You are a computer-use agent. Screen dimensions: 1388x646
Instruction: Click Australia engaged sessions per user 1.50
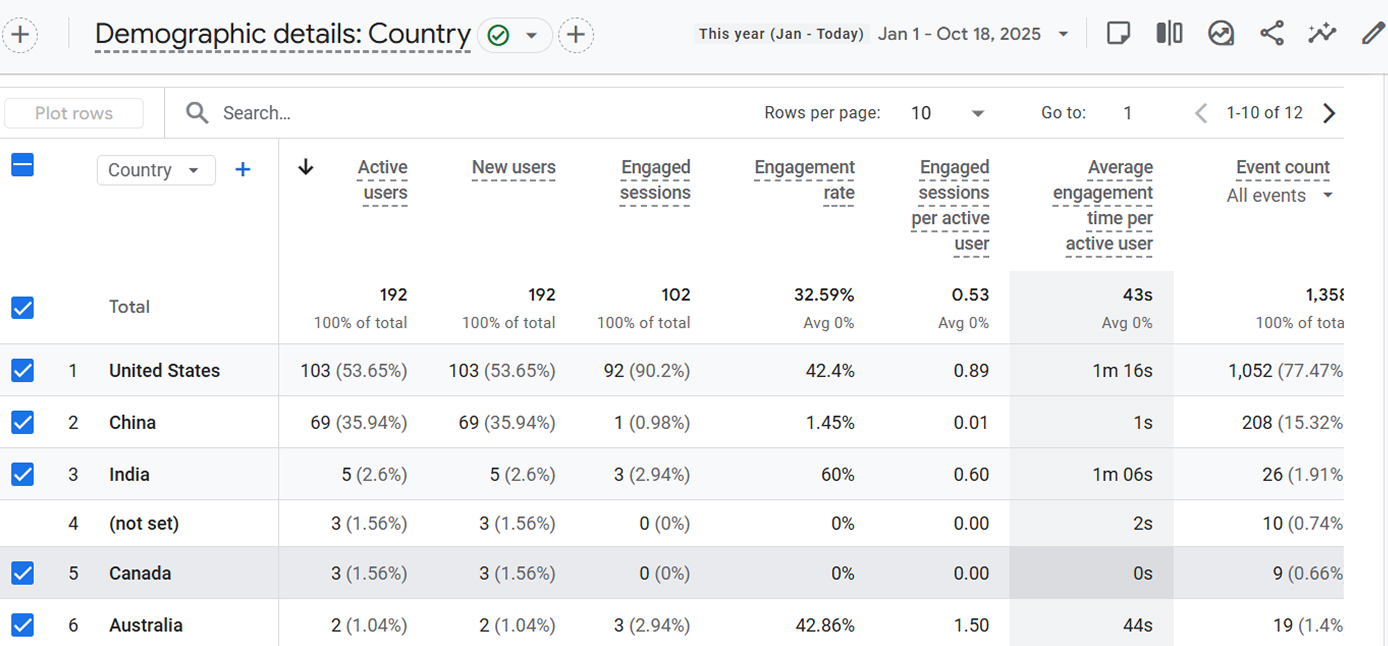(x=971, y=625)
